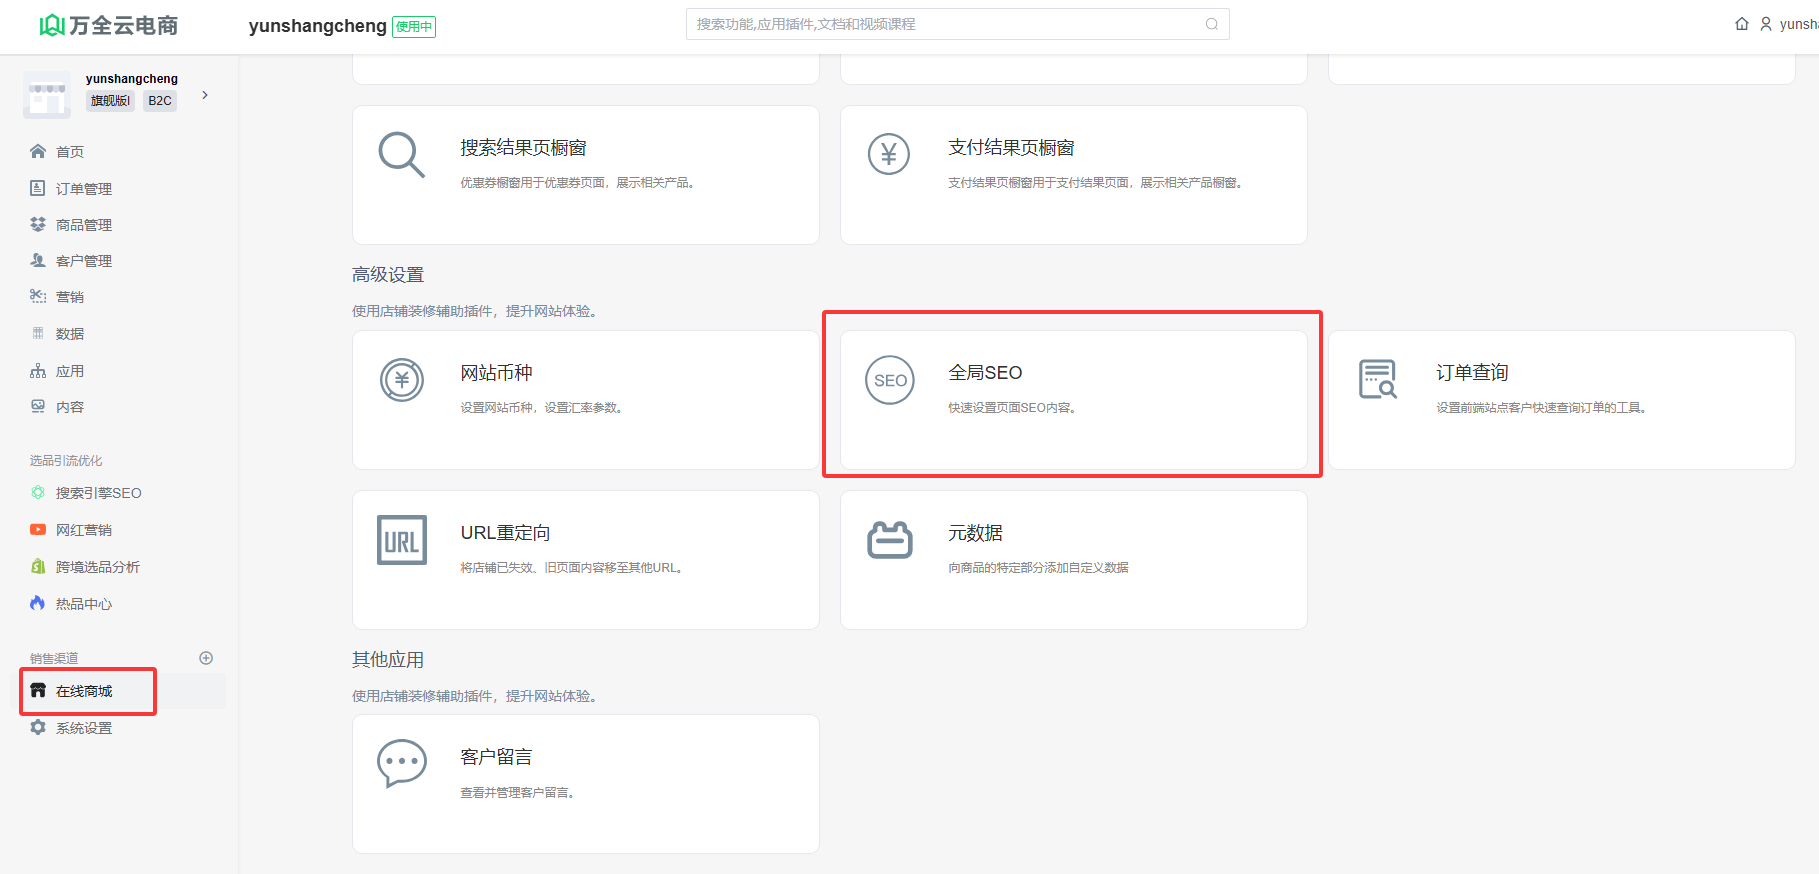This screenshot has height=874, width=1819.
Task: Open 系统设置 in the sidebar
Action: point(83,728)
